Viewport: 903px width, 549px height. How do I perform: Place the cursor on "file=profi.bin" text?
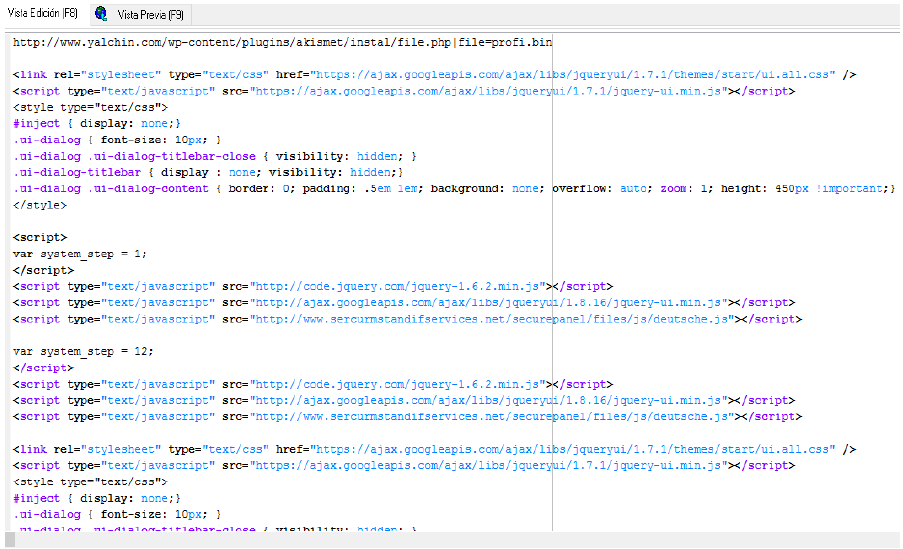[505, 42]
